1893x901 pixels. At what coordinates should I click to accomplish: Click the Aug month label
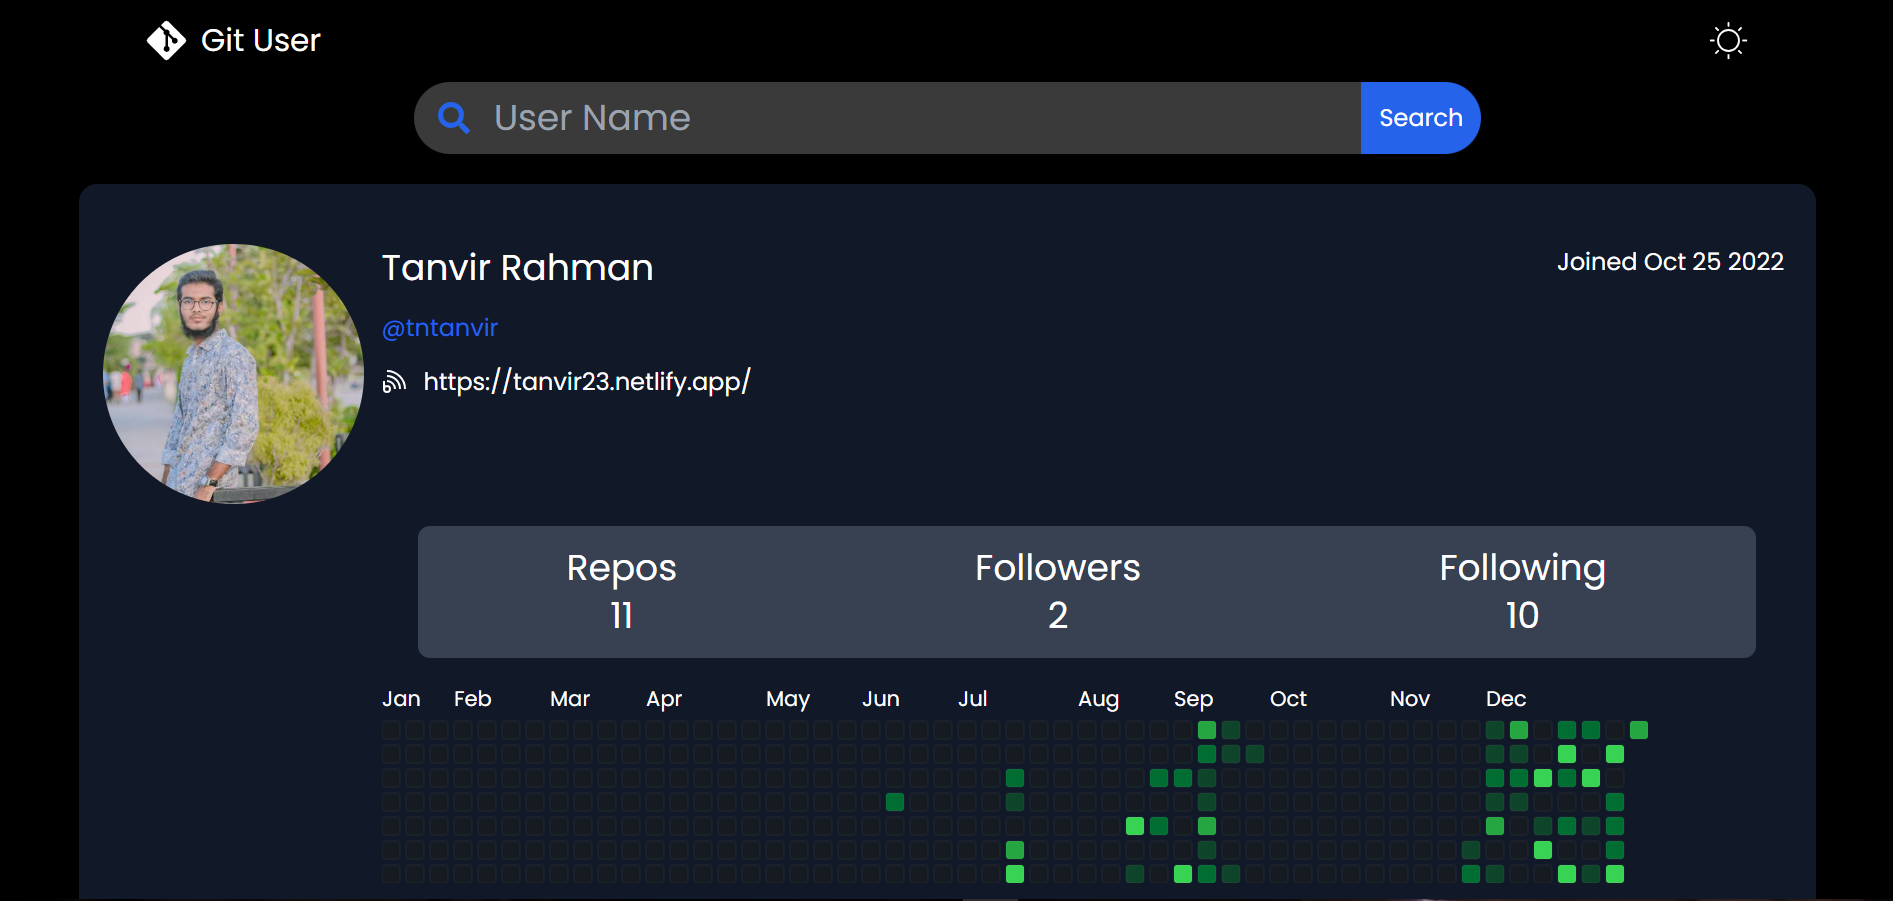click(x=1098, y=699)
